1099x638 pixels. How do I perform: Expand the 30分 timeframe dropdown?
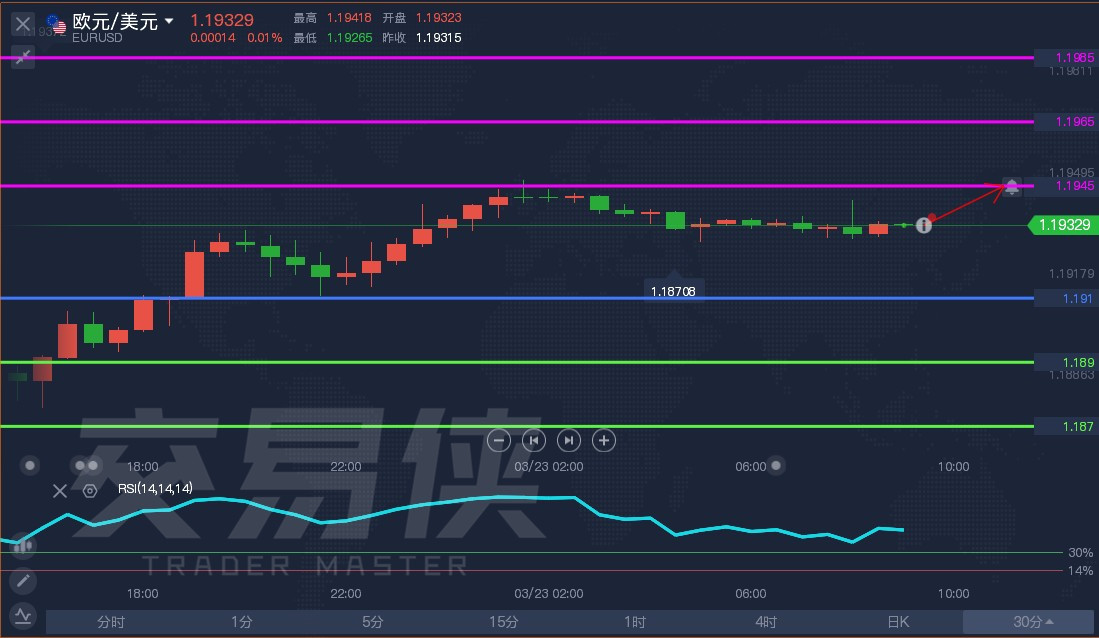(x=1029, y=622)
